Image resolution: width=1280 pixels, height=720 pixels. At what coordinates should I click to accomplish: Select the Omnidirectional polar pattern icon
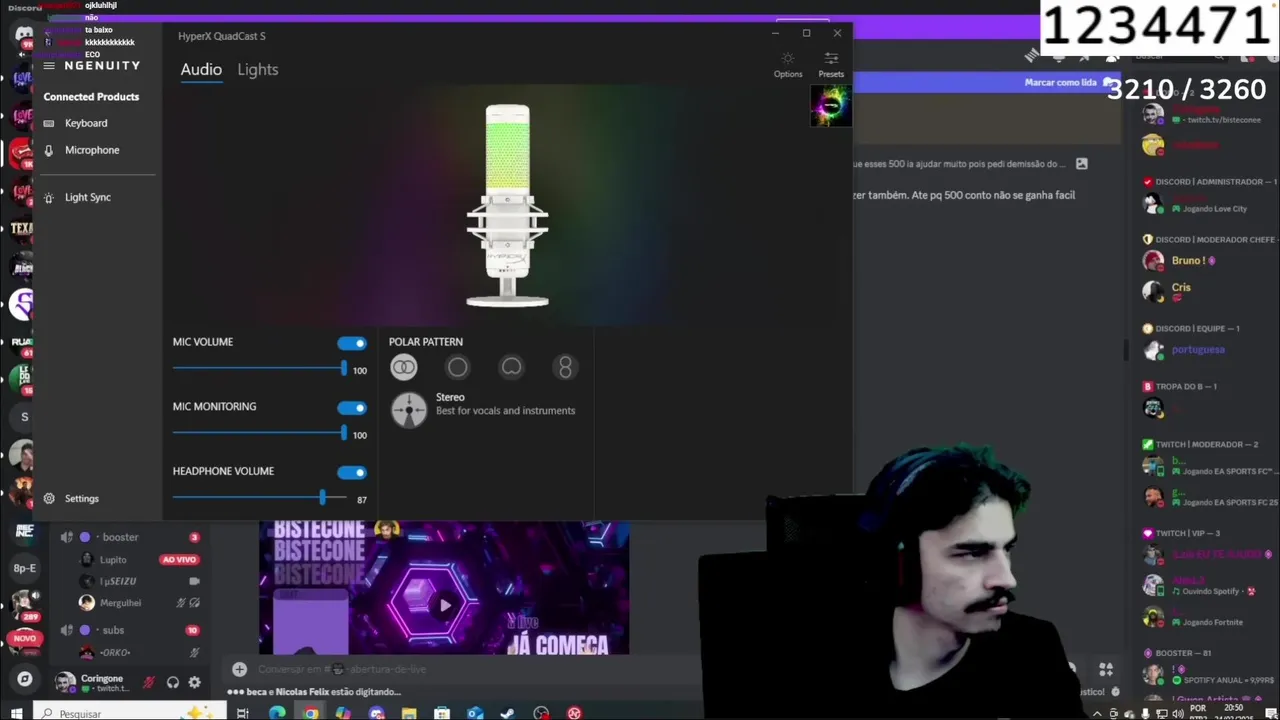[x=457, y=368]
